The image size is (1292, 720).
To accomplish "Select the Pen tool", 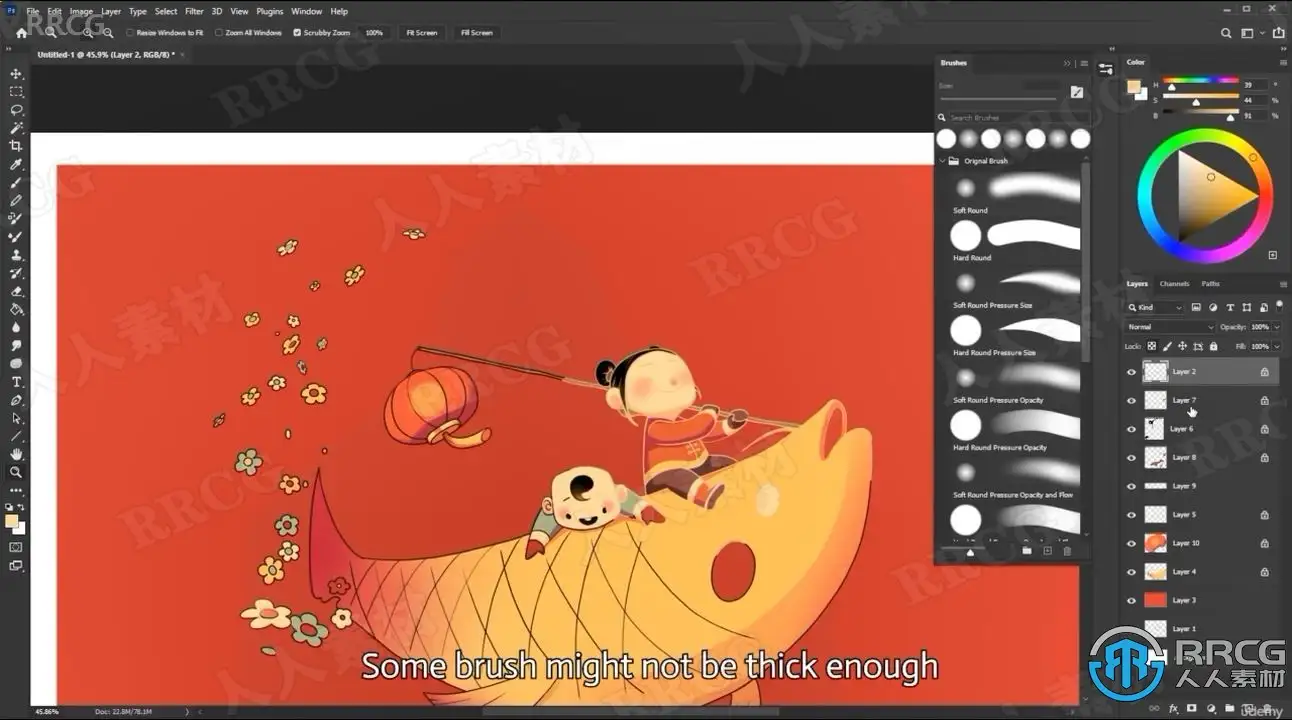I will 16,400.
